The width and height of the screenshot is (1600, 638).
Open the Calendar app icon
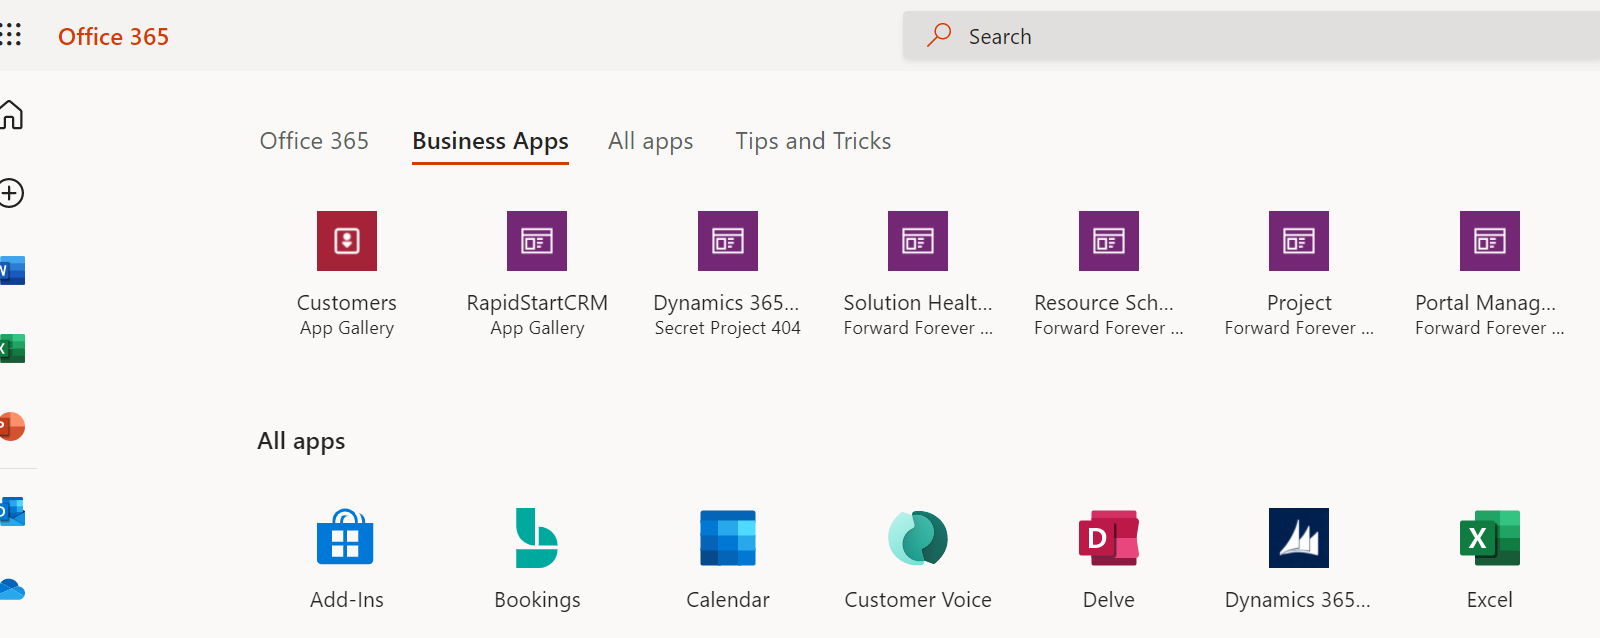(x=728, y=538)
